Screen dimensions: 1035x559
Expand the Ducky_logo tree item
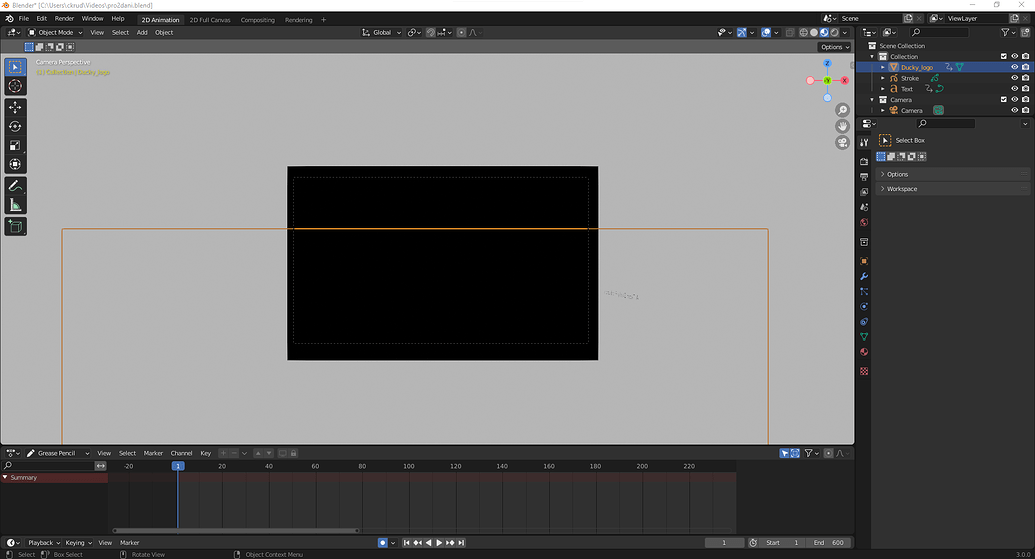(x=883, y=67)
